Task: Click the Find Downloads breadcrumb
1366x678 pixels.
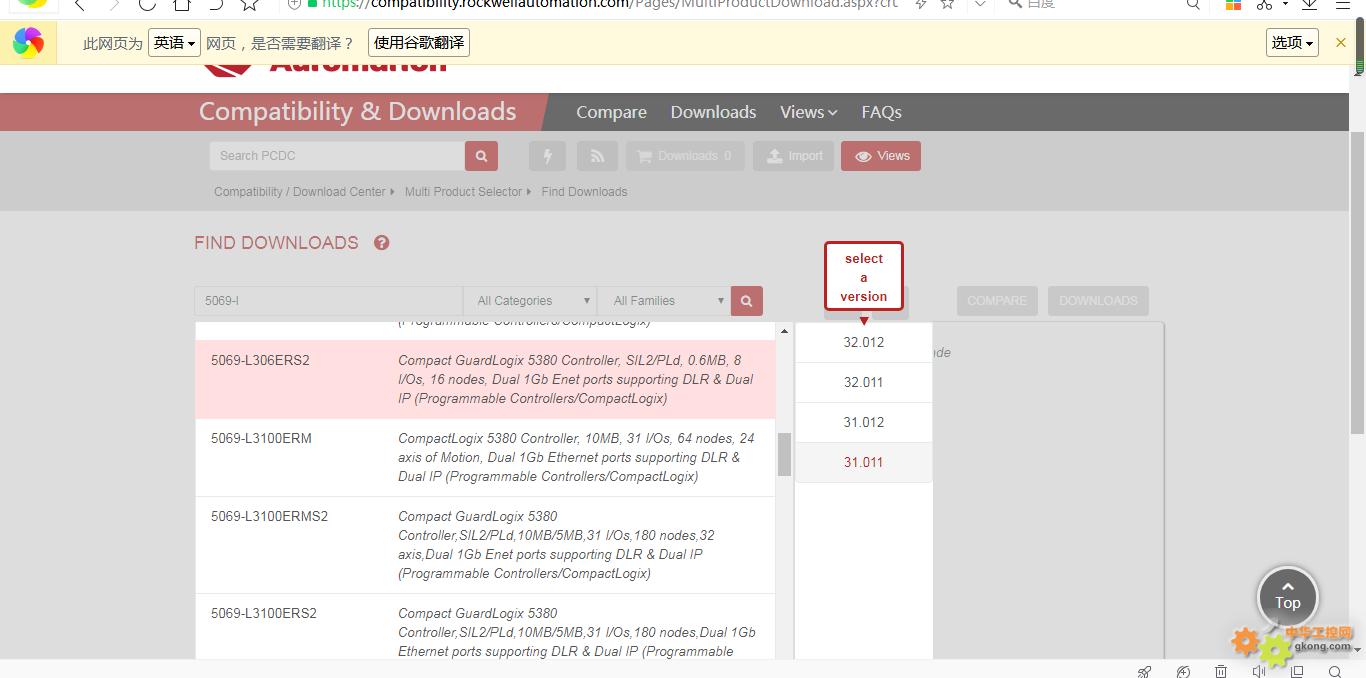Action: pyautogui.click(x=584, y=192)
